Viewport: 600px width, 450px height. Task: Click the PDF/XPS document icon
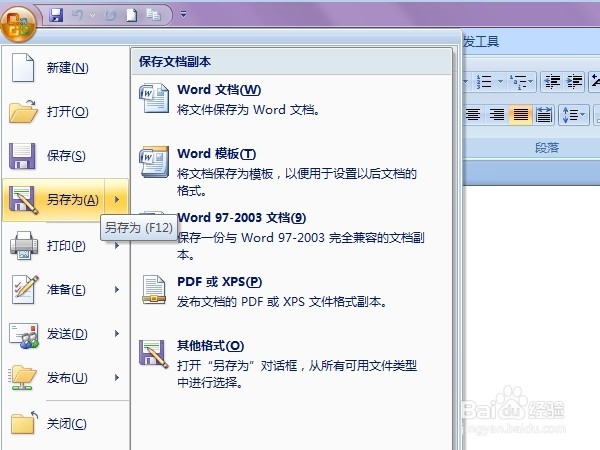[x=154, y=290]
